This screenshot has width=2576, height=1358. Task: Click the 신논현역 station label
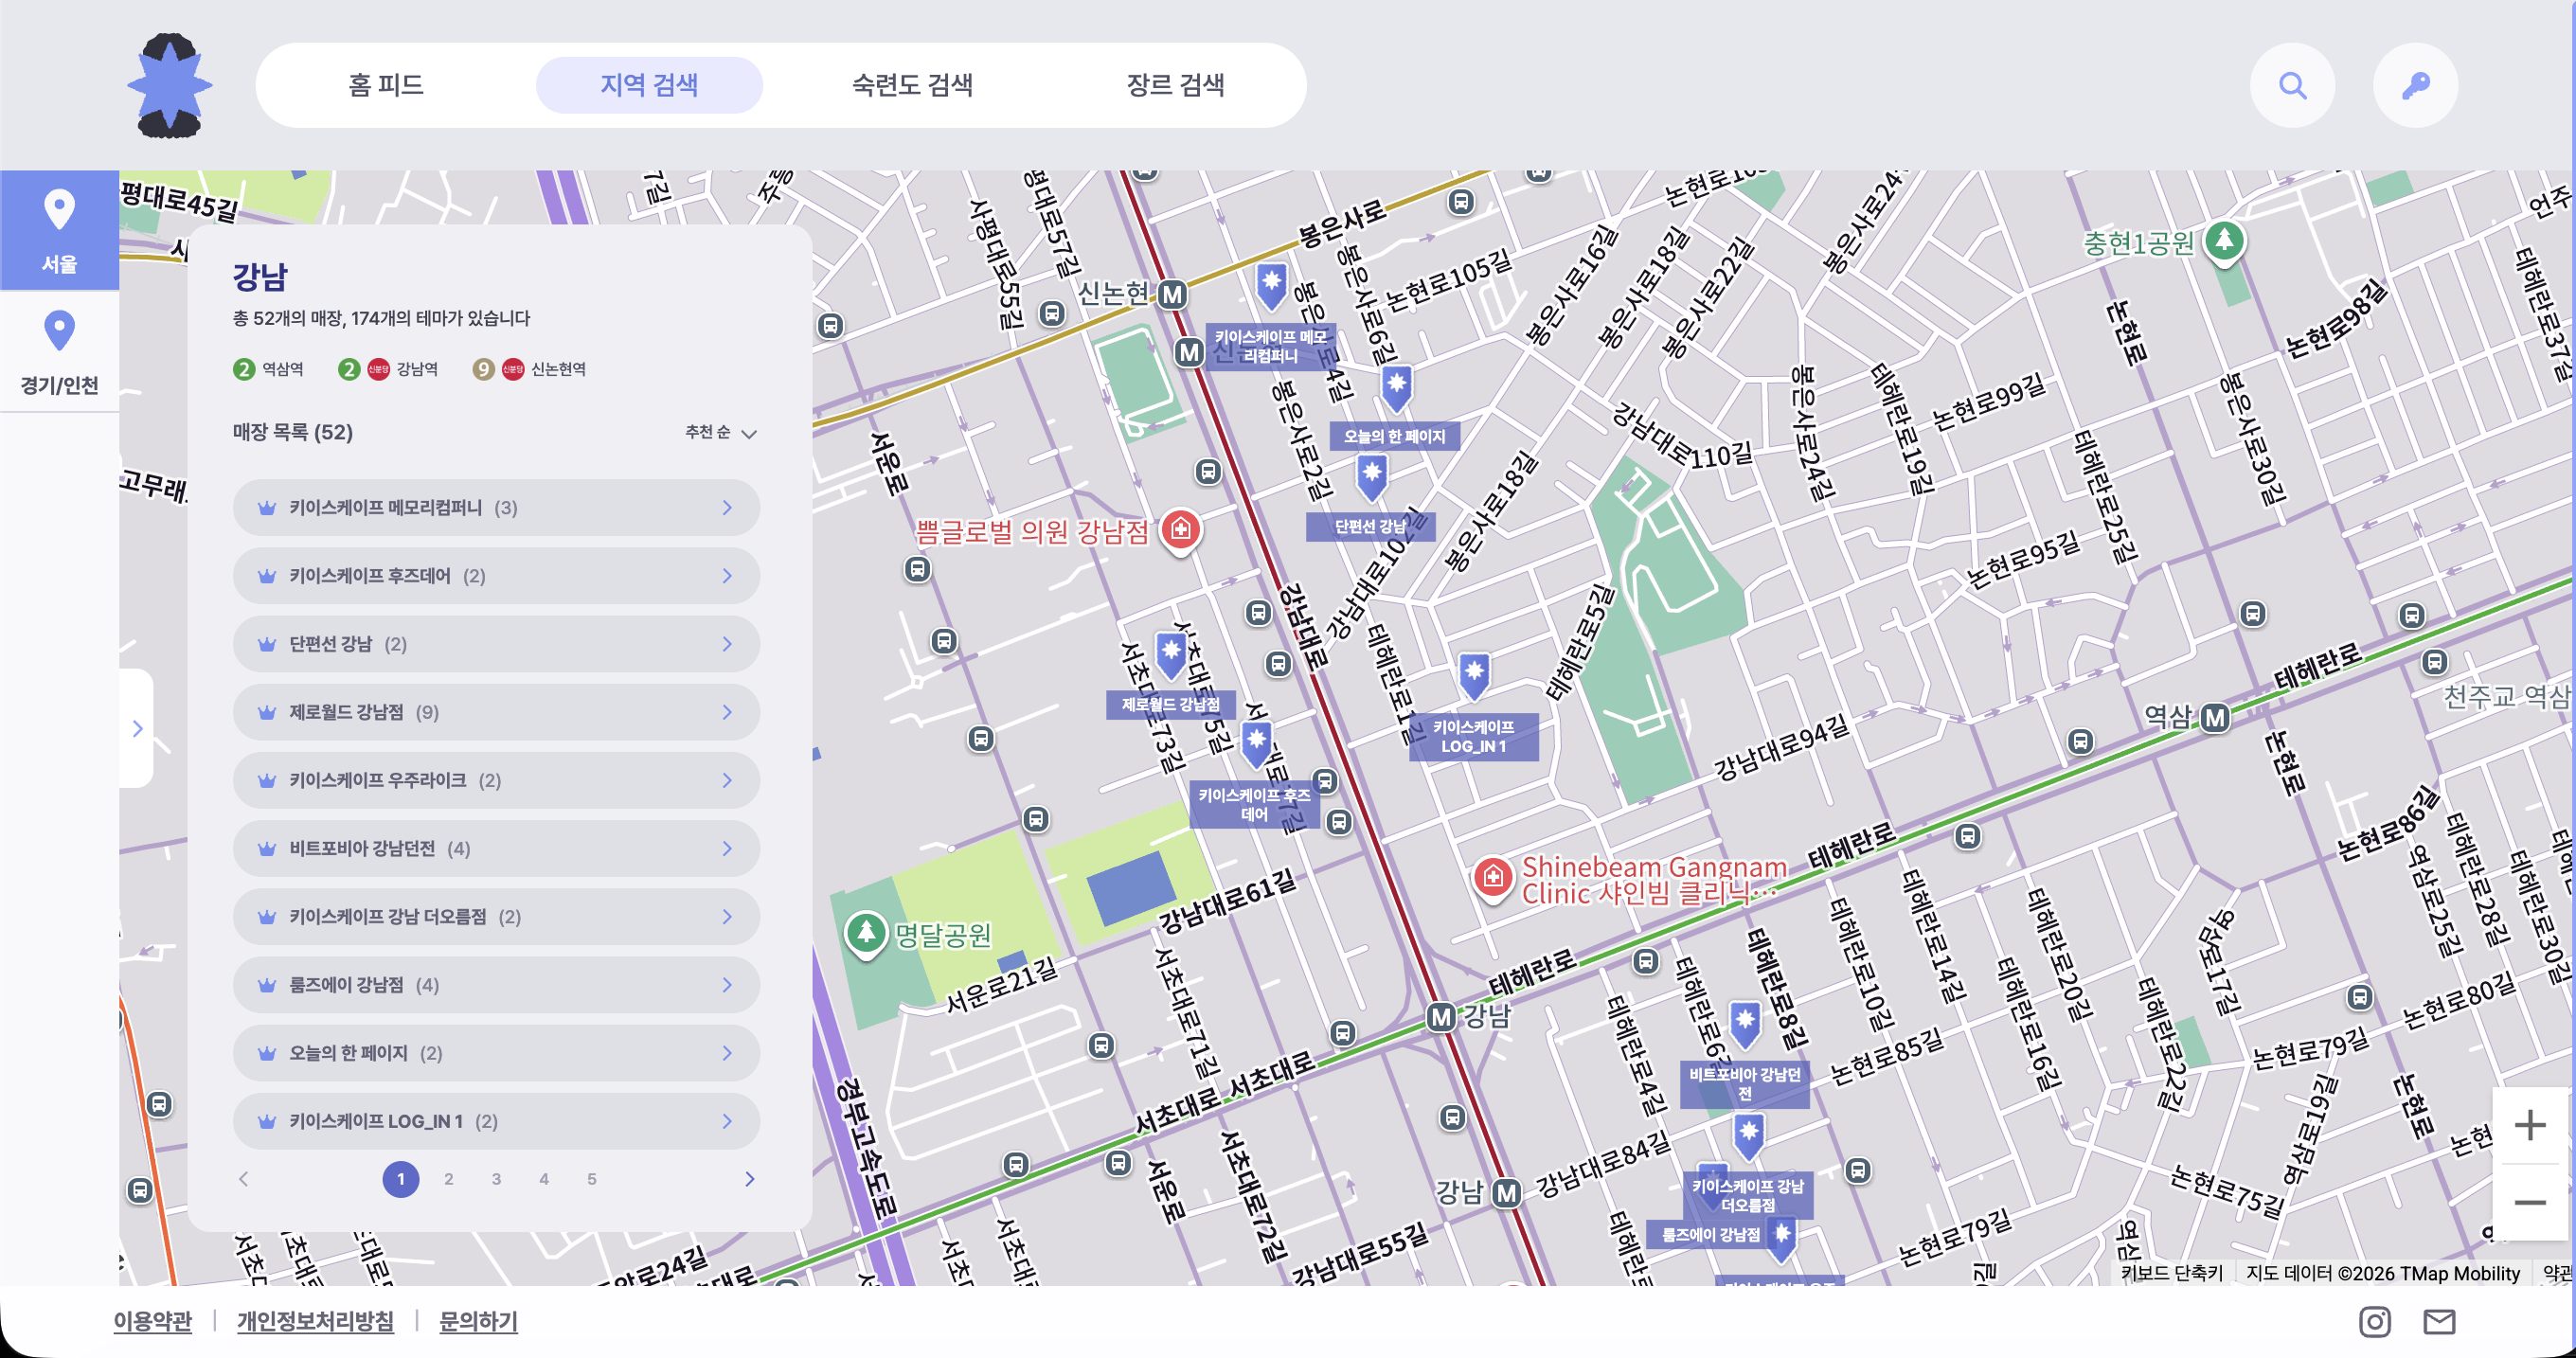coord(558,369)
